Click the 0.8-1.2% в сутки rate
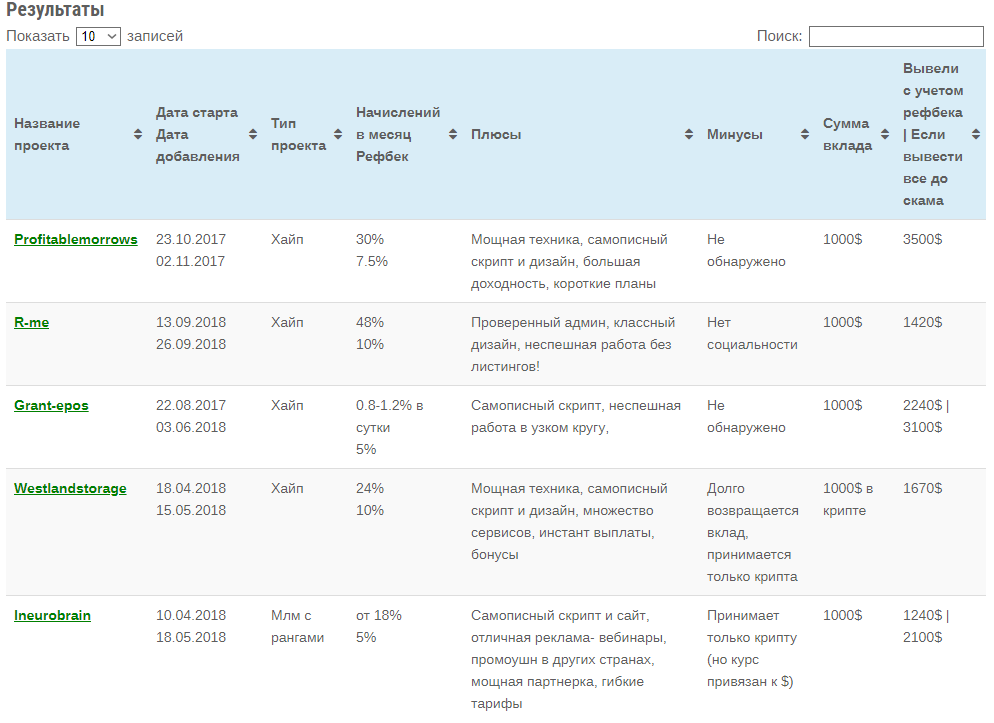The image size is (994, 723). point(389,416)
